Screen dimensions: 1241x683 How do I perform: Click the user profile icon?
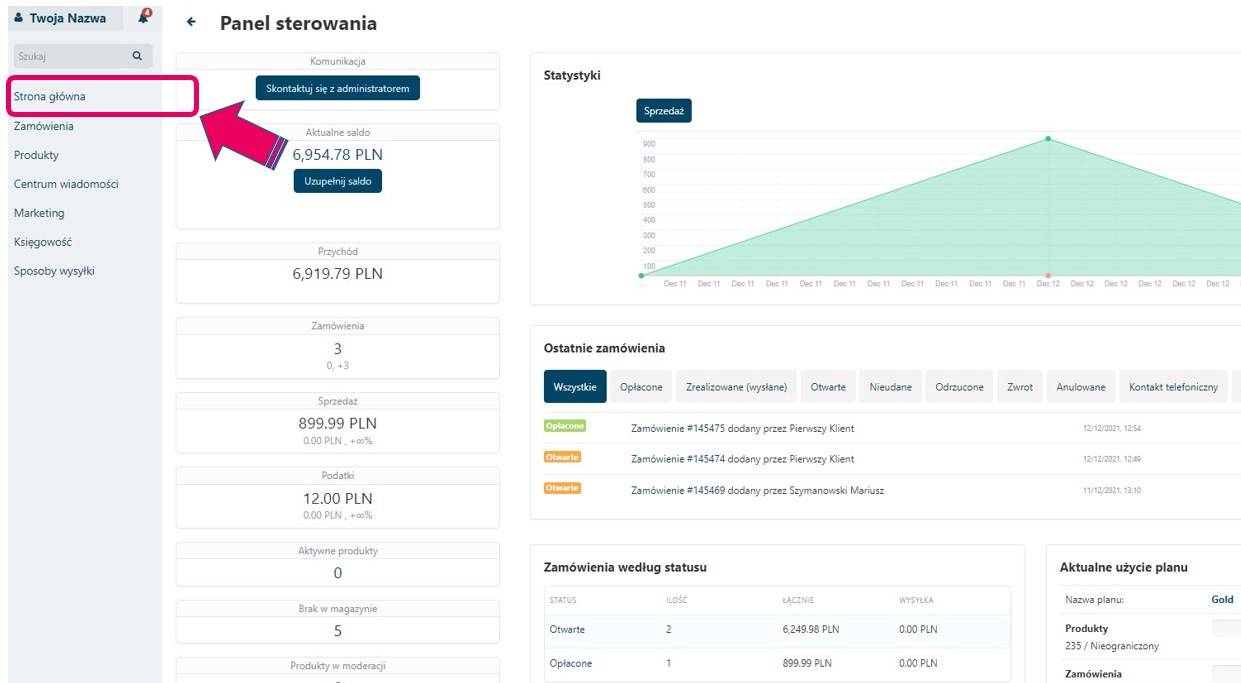(x=19, y=18)
